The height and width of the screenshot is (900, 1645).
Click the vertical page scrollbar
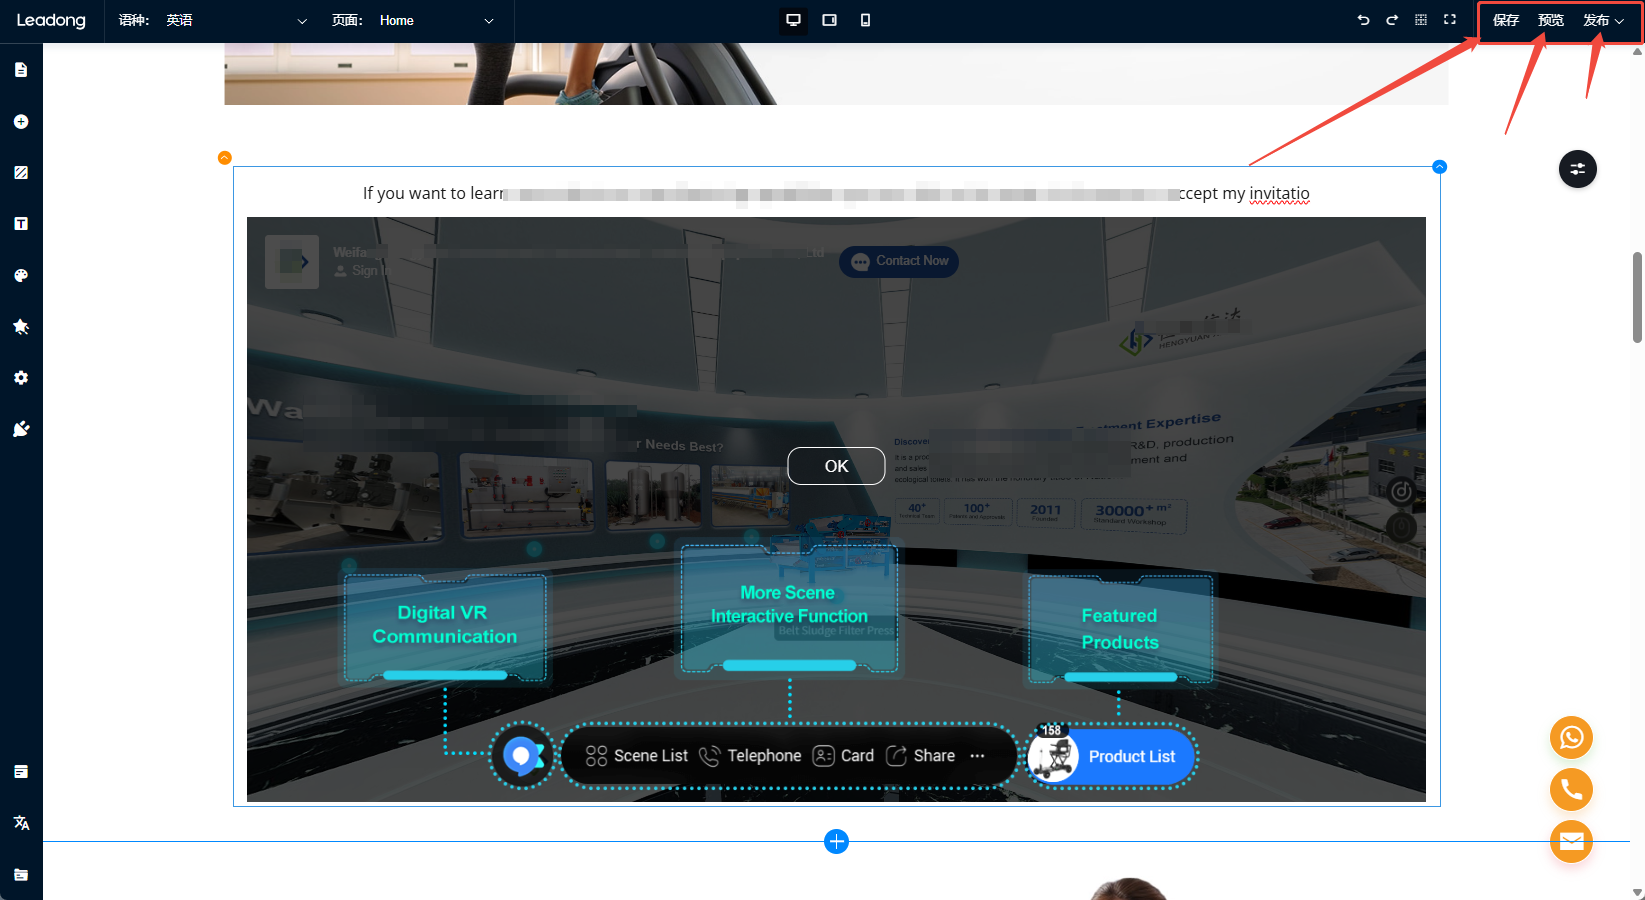(x=1637, y=297)
